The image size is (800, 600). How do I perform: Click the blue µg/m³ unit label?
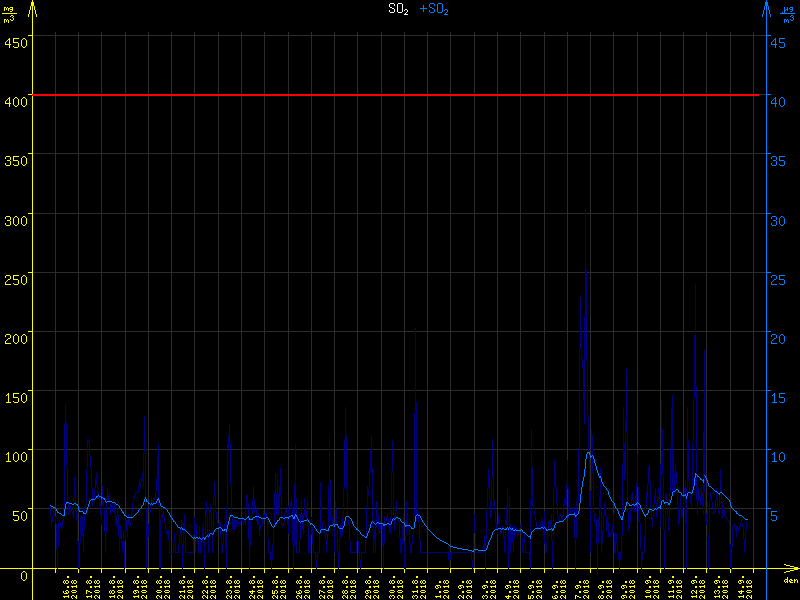coord(787,13)
